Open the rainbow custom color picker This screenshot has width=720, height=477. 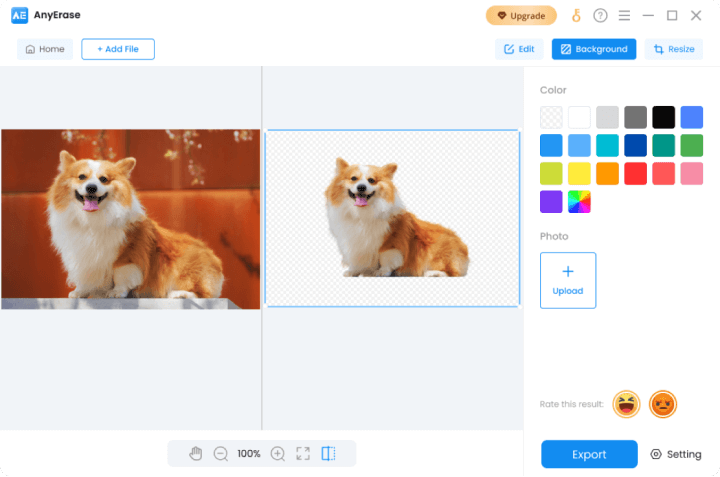[x=579, y=201]
